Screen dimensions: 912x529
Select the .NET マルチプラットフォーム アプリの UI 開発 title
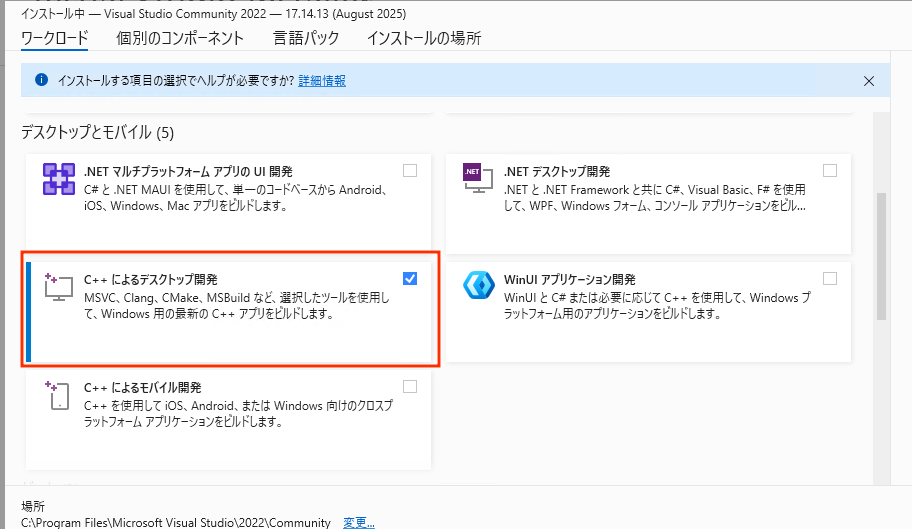(188, 171)
